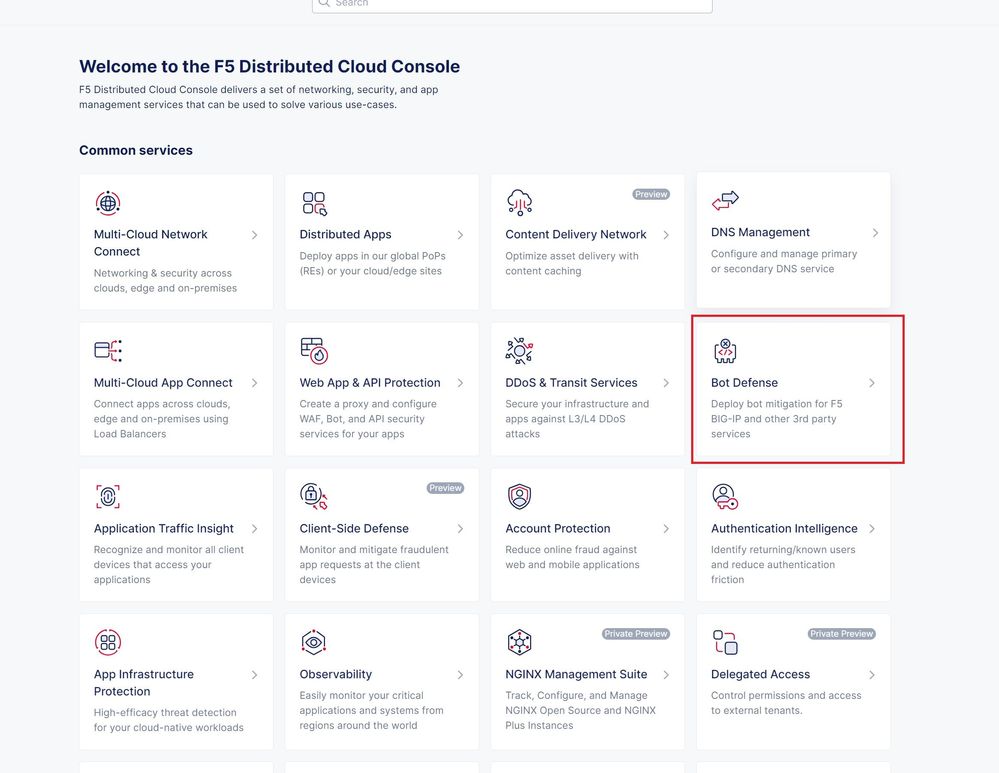Image resolution: width=999 pixels, height=773 pixels.
Task: Click the Delegated Access chevron arrow
Action: 872,675
